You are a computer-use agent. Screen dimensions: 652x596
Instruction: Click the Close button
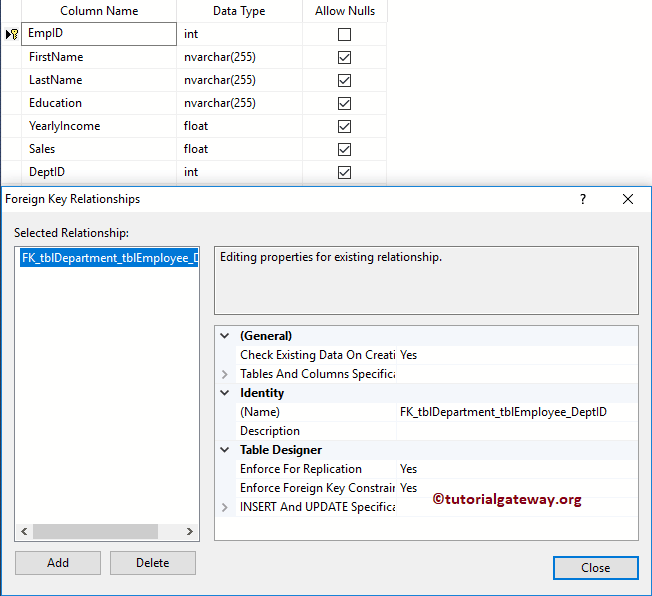[x=595, y=568]
